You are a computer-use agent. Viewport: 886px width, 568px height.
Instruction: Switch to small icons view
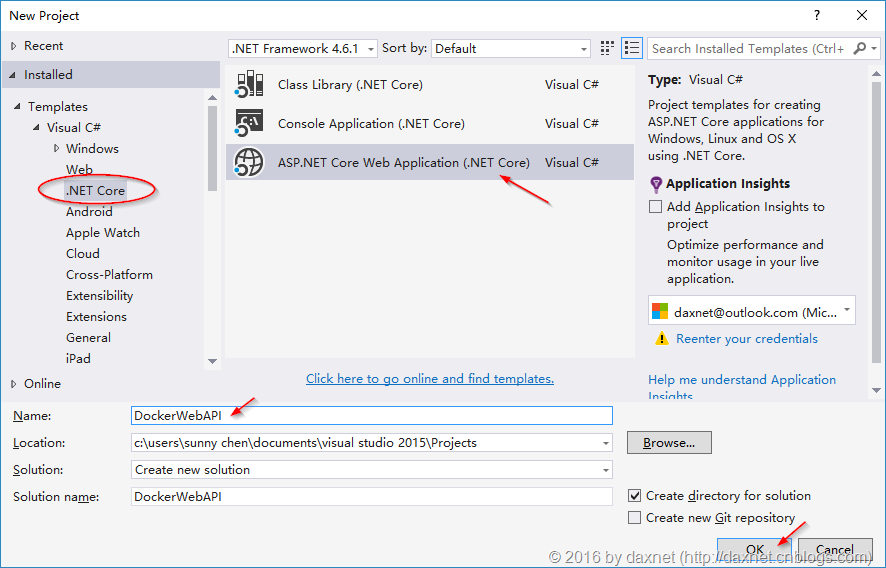(607, 49)
